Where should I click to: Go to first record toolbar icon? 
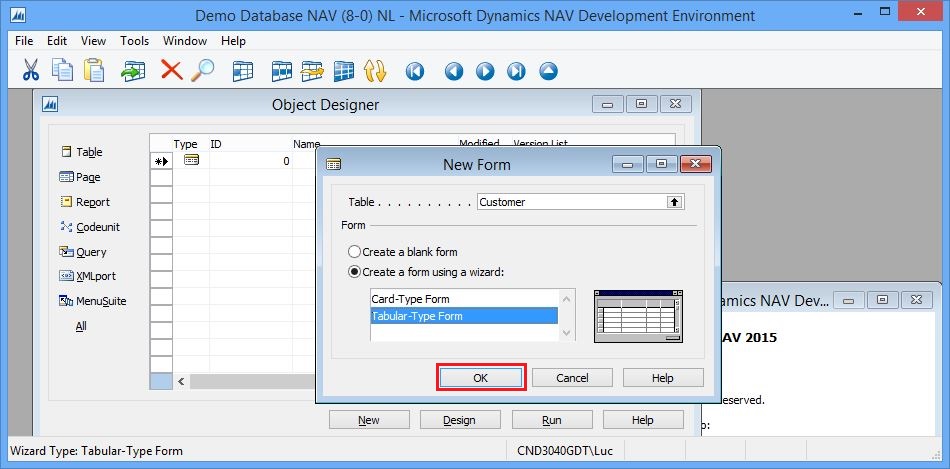414,72
